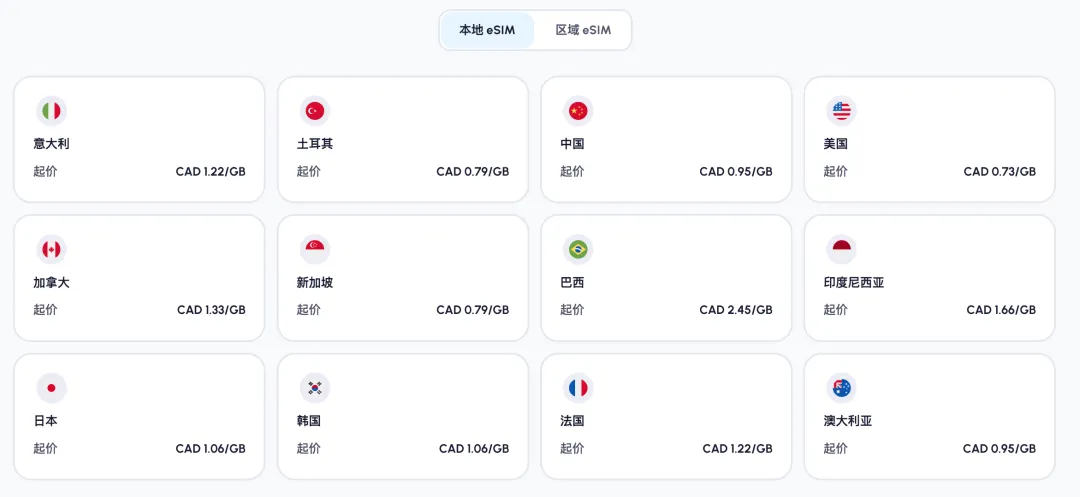
Task: Click the Canada flag icon
Action: 51,249
